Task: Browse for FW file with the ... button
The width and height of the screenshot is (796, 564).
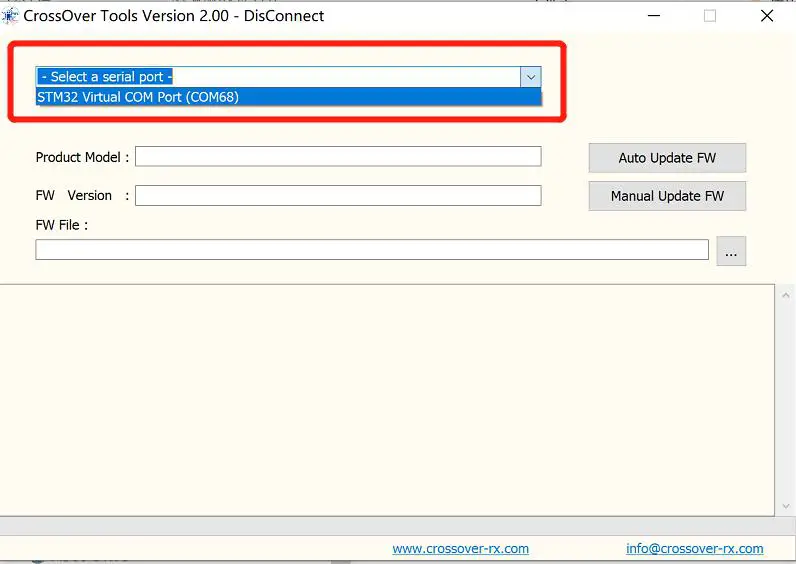Action: click(x=731, y=251)
